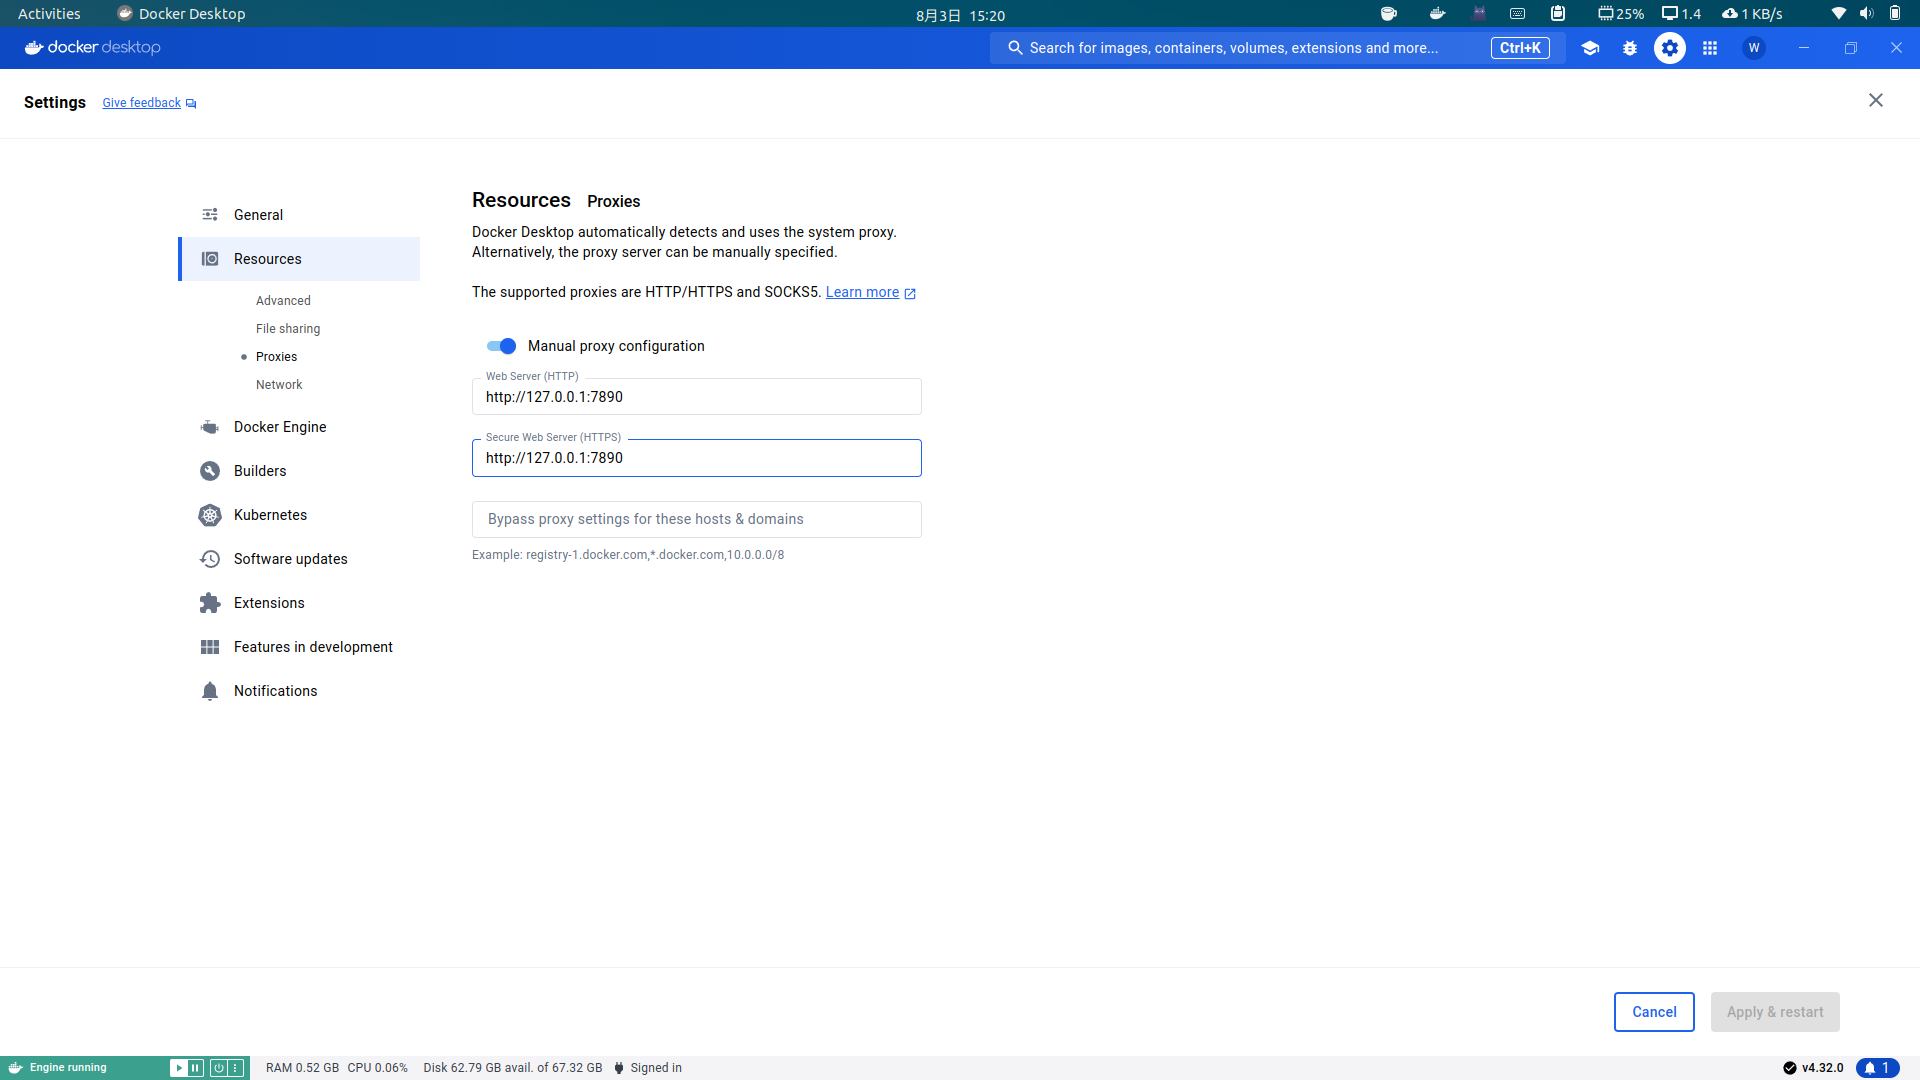Click the Builders wrench icon
Screen dimensions: 1920x1080
[x=210, y=471]
